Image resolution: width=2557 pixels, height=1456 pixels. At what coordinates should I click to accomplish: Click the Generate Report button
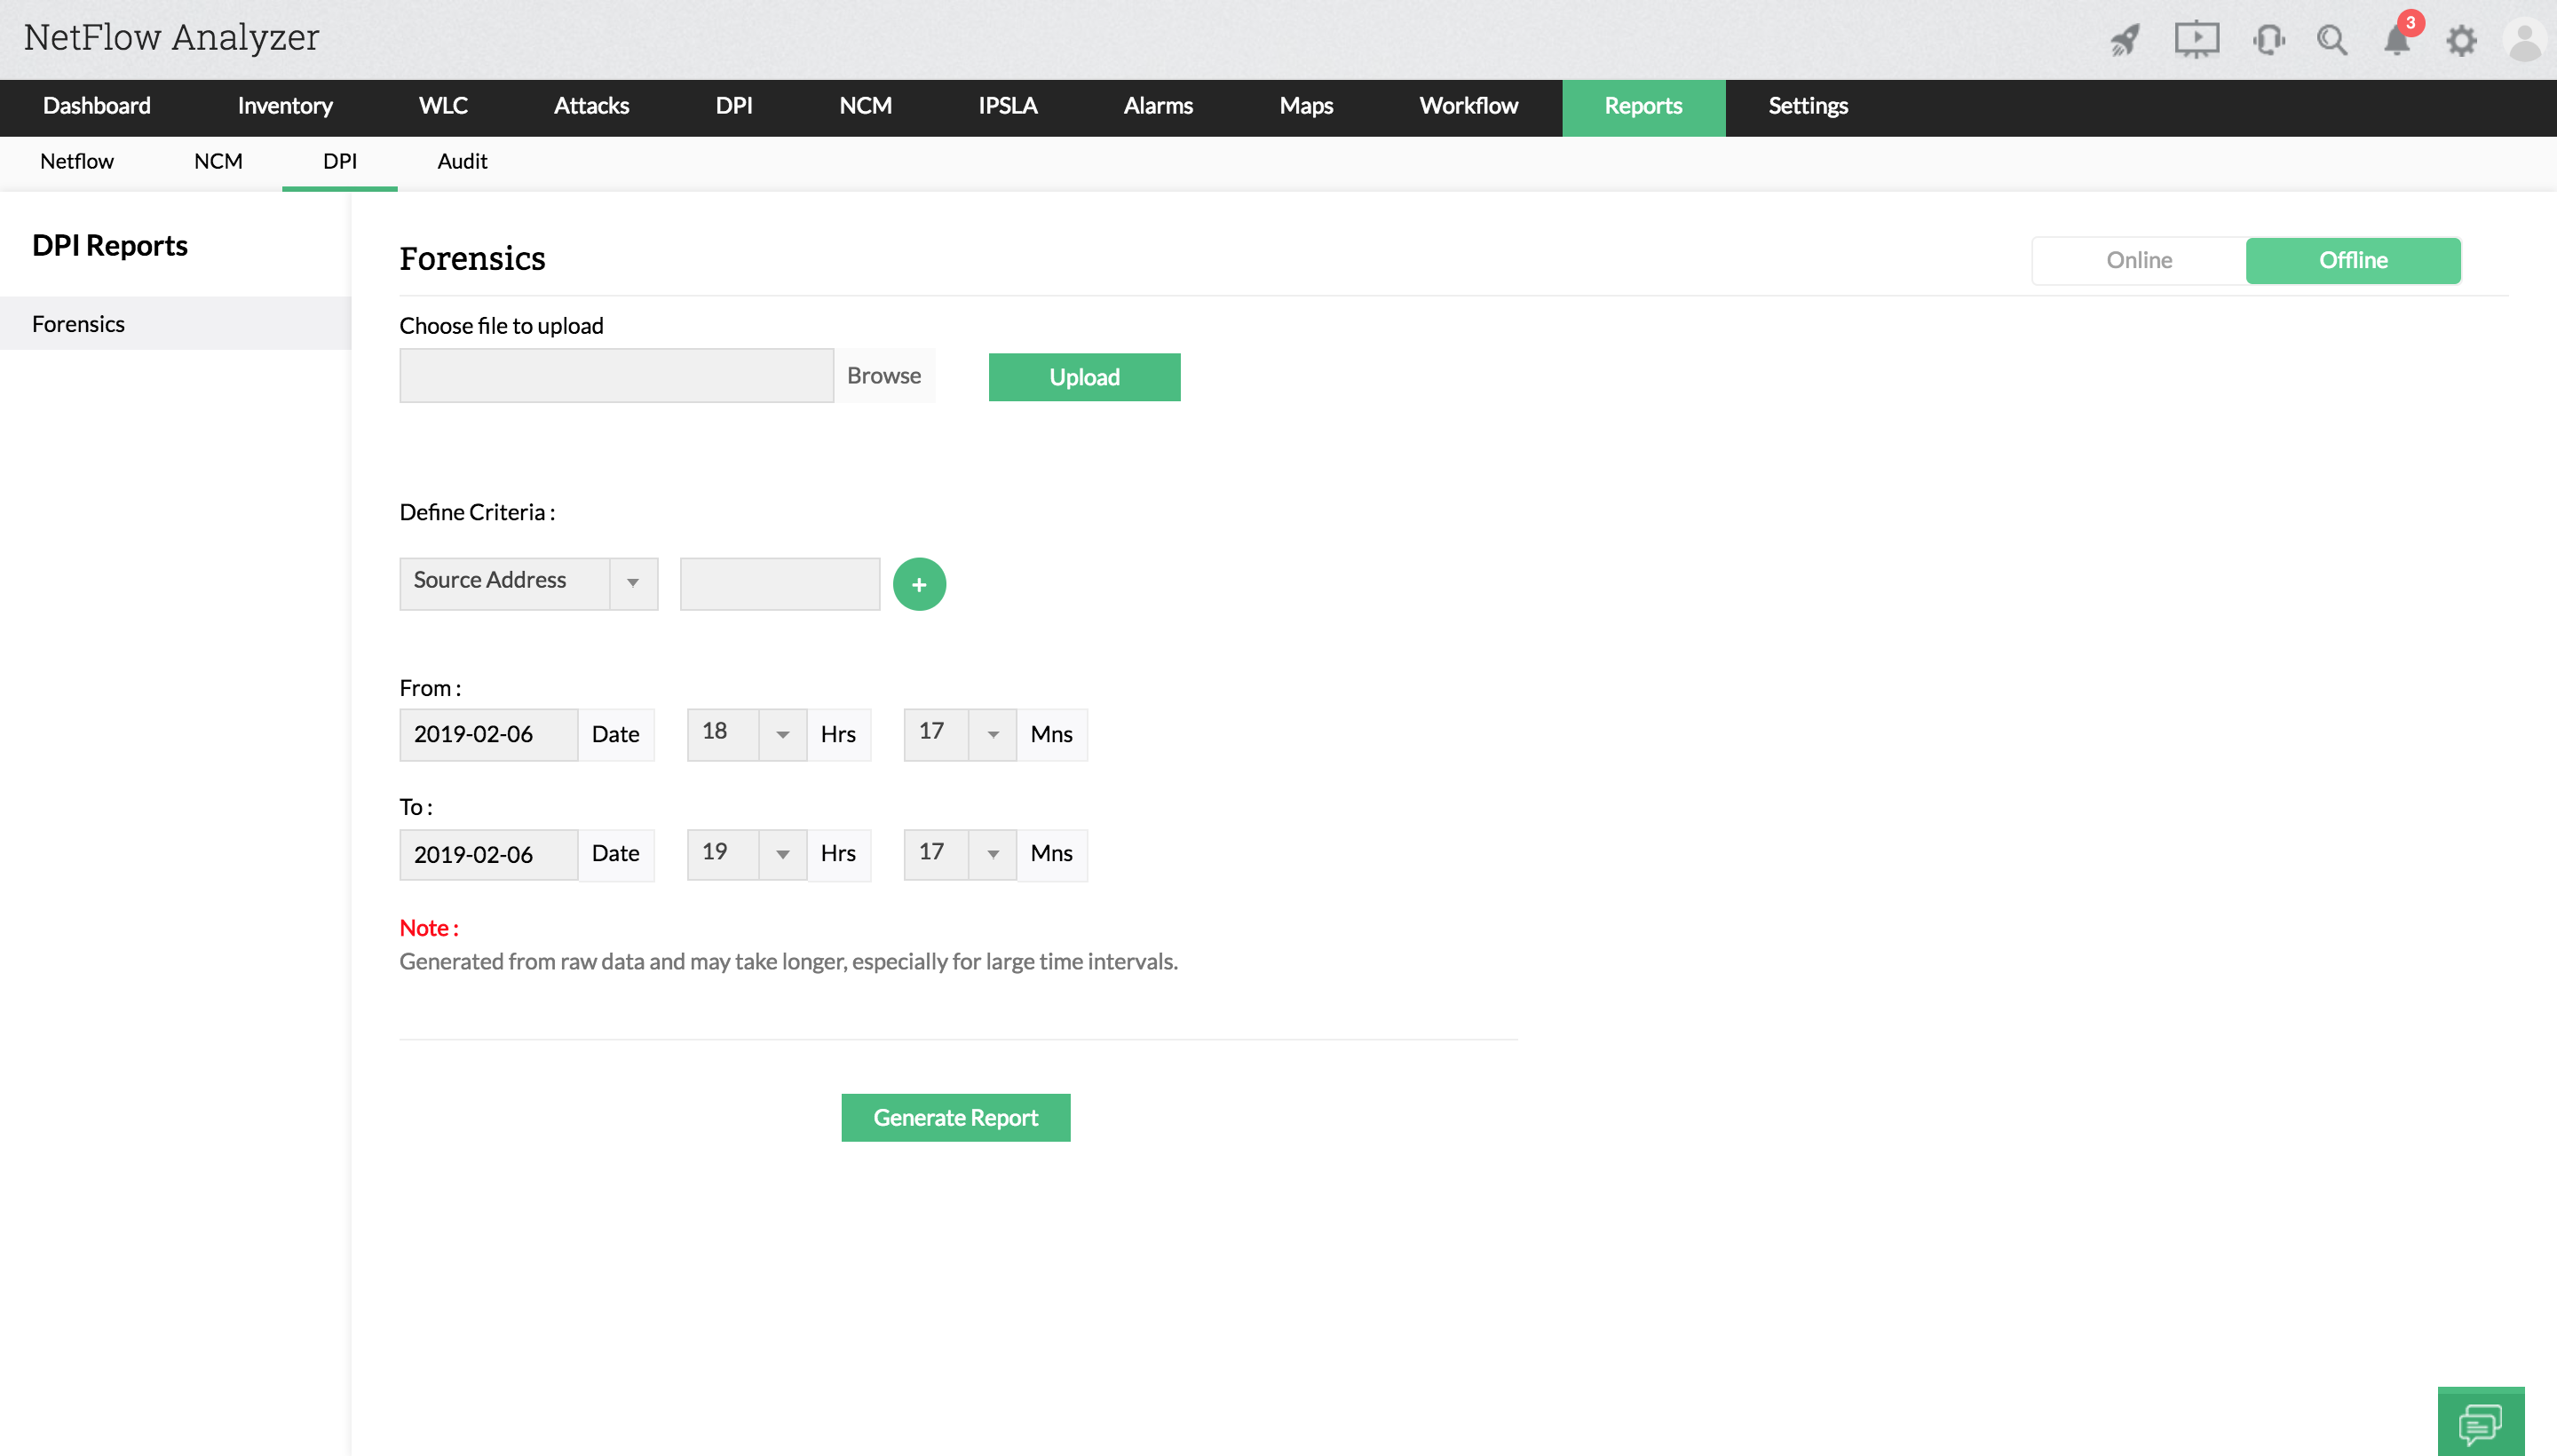click(x=955, y=1117)
